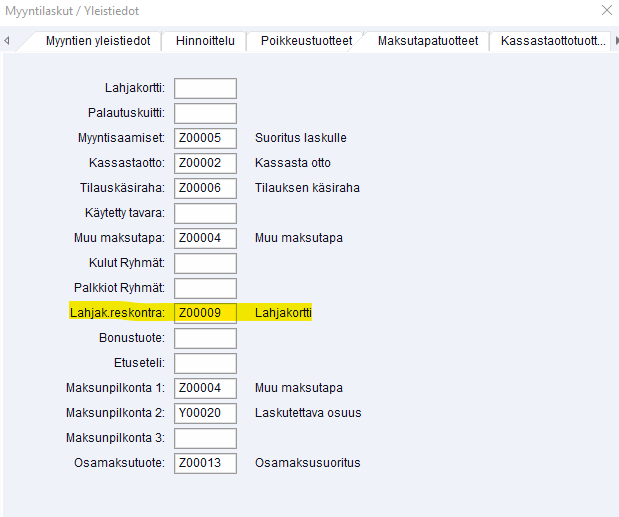Viewport: 619px width, 517px height.
Task: Click the Kassastaotto field with Z00002
Action: tap(205, 163)
